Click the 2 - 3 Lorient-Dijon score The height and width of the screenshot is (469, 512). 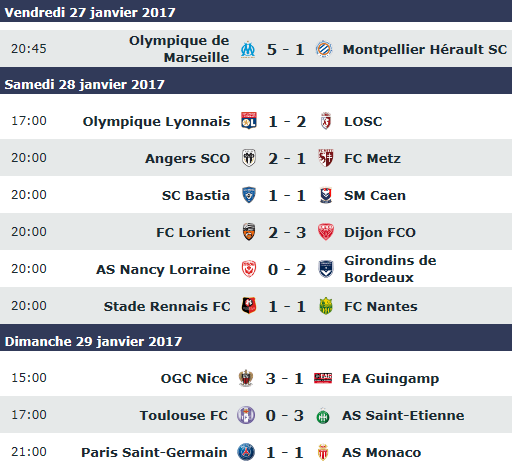[x=287, y=232]
